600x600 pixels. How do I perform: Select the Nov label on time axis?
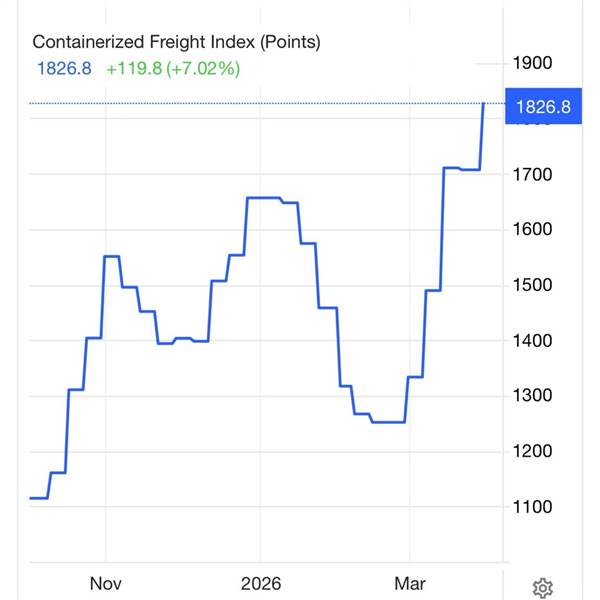tap(105, 583)
